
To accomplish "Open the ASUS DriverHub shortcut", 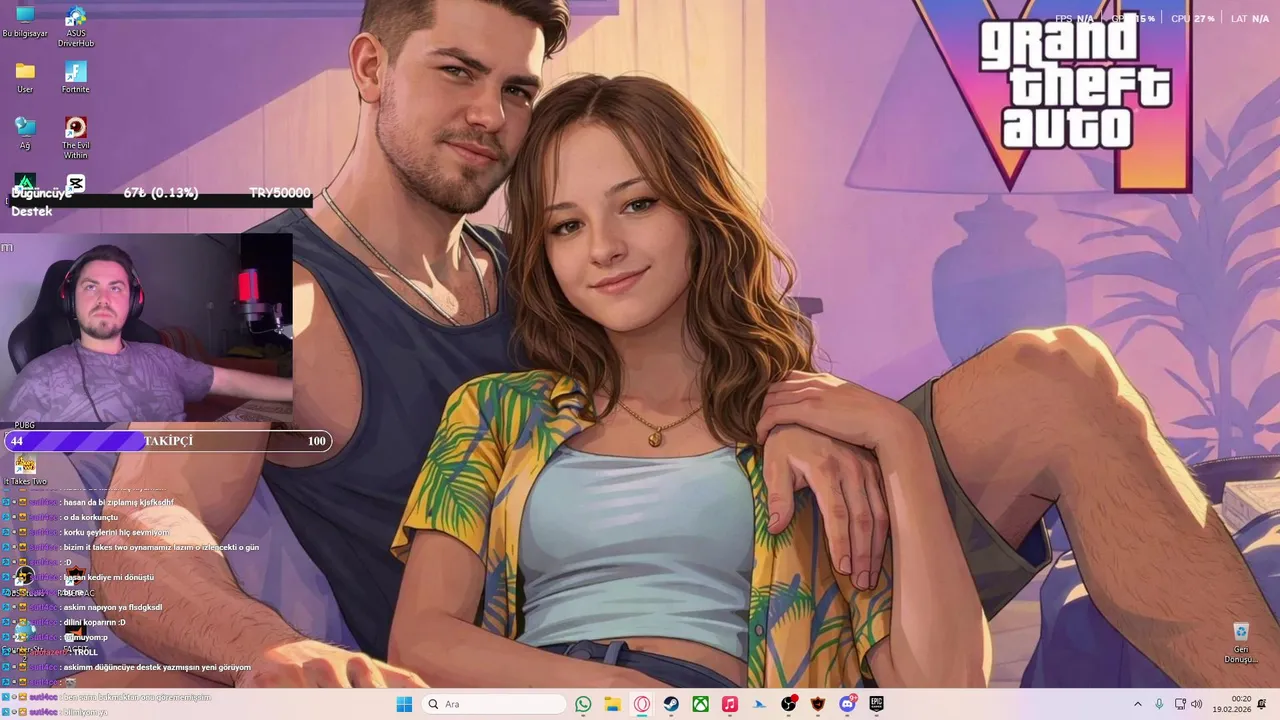I will click(76, 27).
